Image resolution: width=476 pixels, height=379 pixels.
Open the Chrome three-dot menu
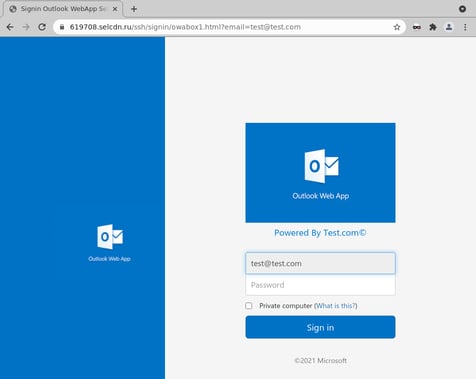pos(465,27)
